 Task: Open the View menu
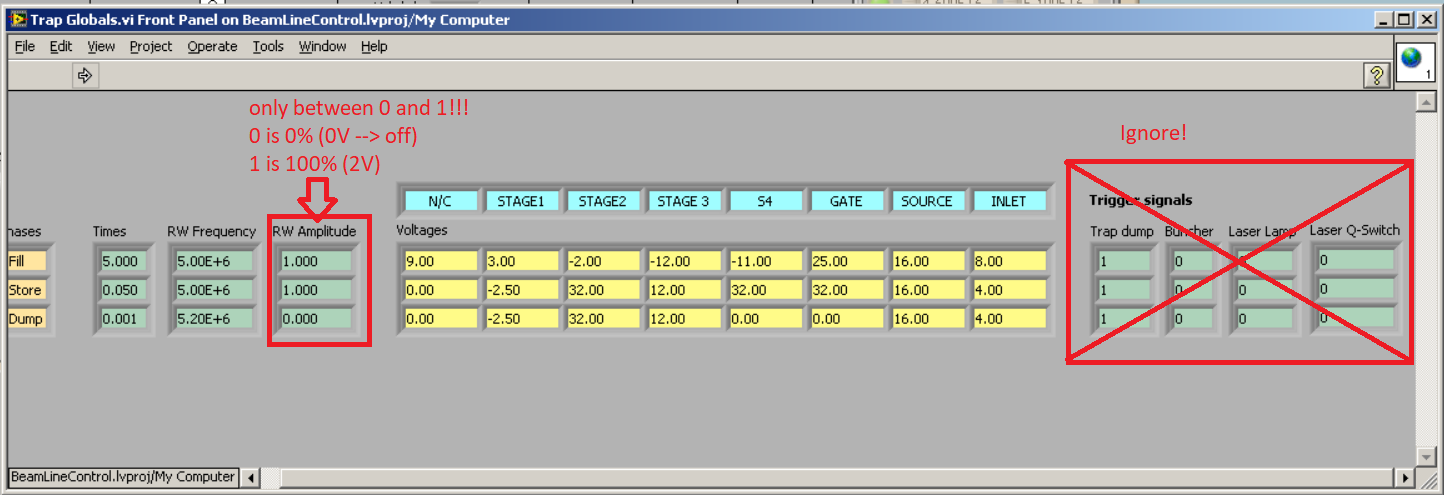101,46
